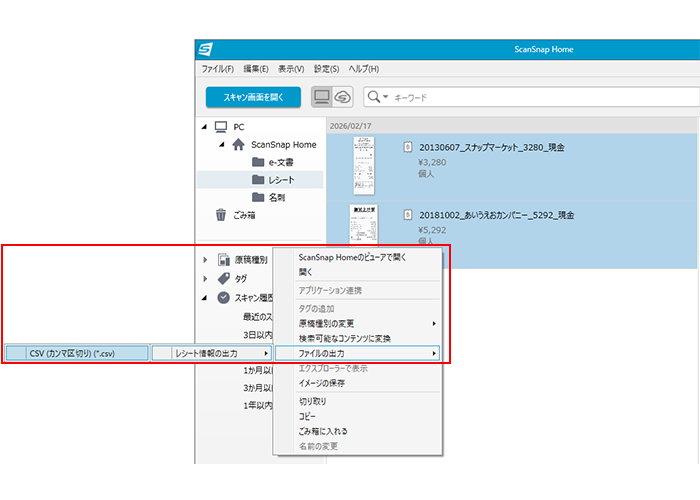
Task: Collapse the PC tree node
Action: pyautogui.click(x=205, y=127)
